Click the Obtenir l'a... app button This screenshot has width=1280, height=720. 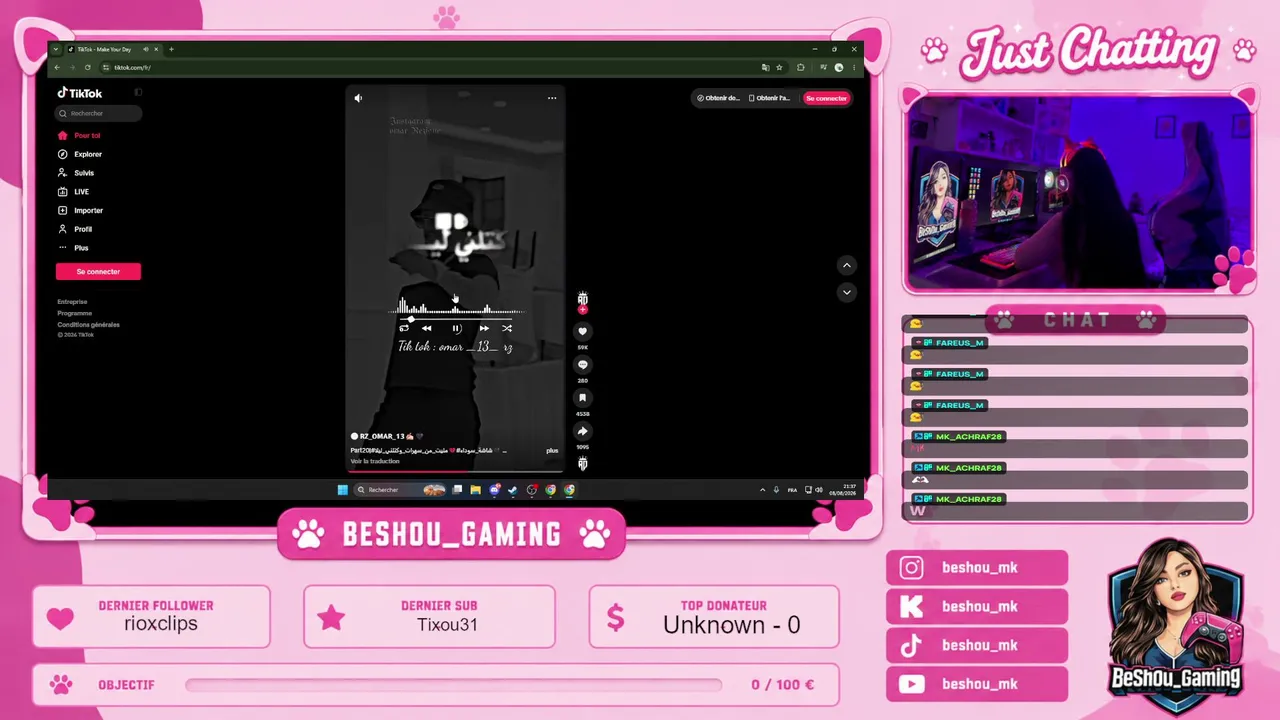(x=771, y=98)
